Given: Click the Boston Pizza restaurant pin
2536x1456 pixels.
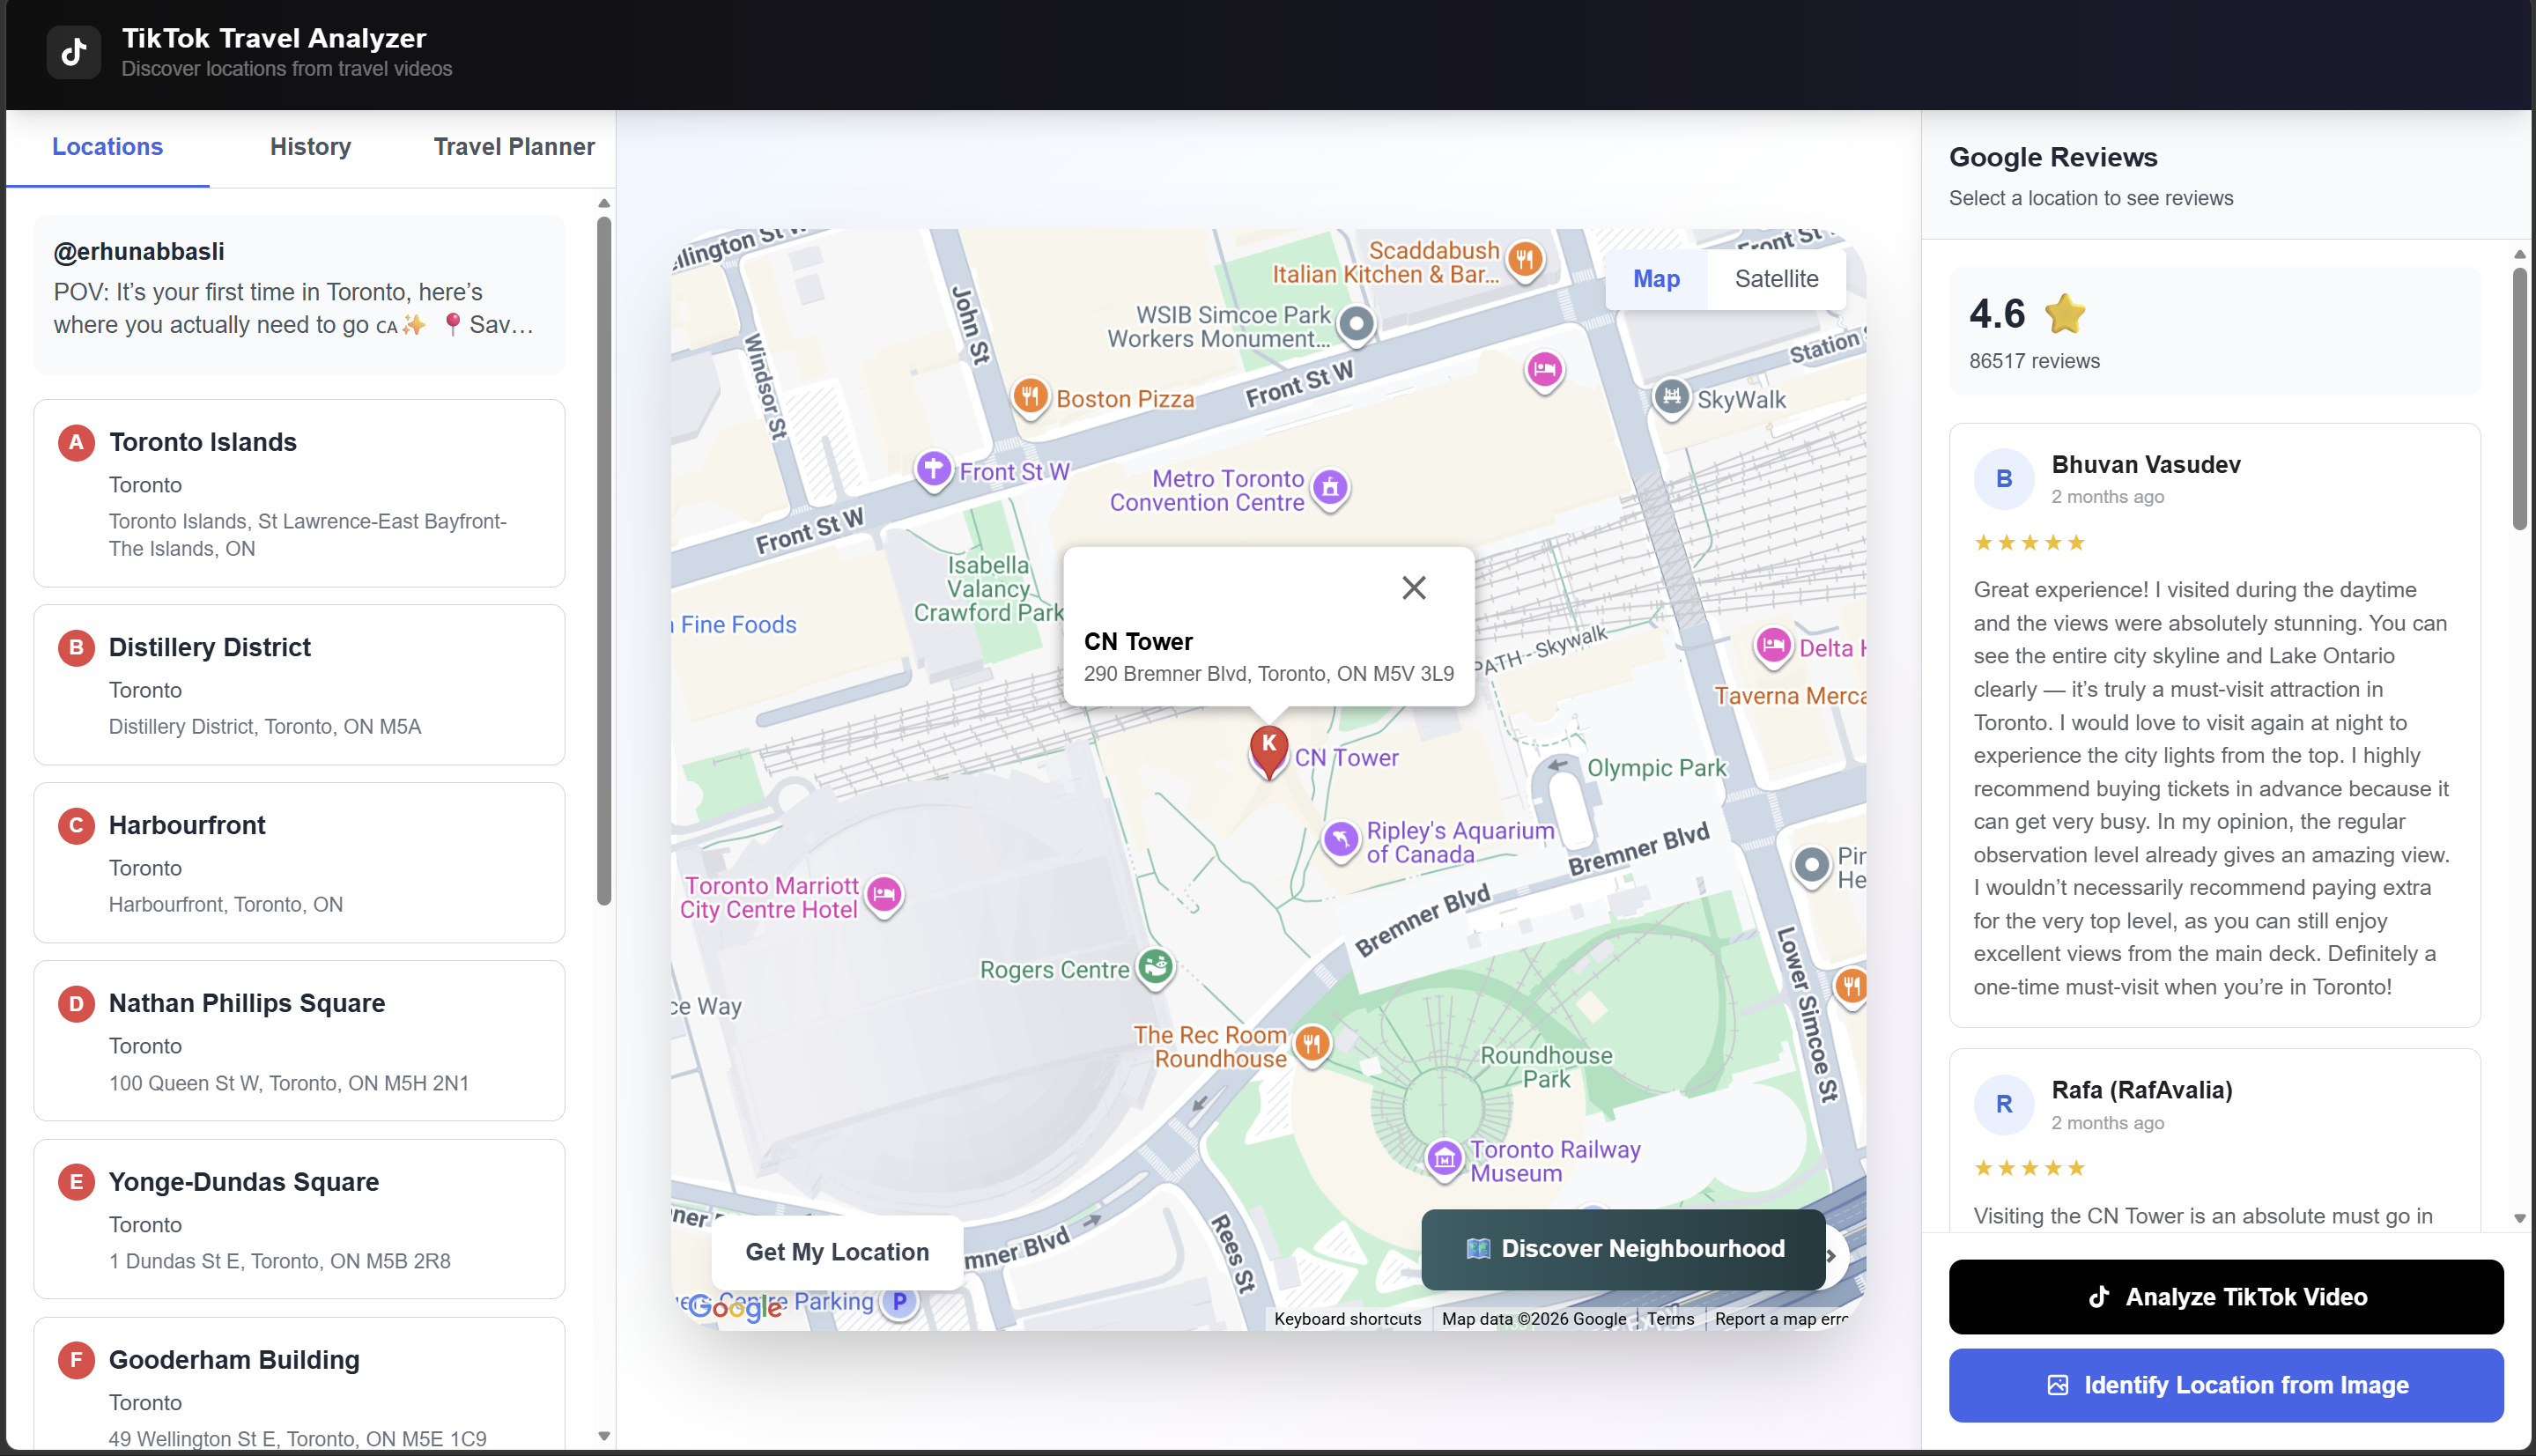Looking at the screenshot, I should pos(1029,396).
